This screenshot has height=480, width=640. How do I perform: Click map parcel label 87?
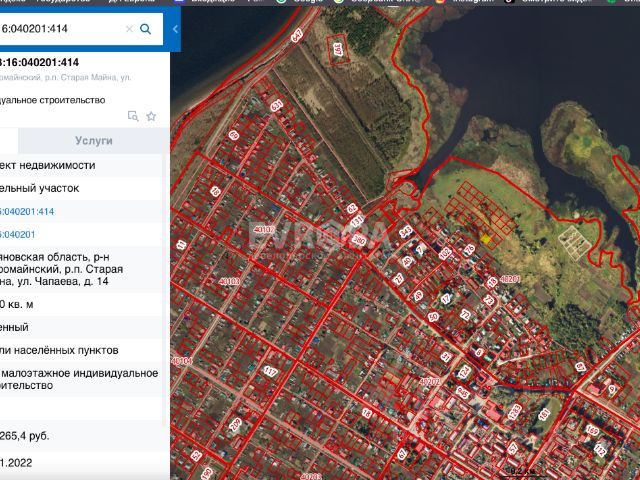click(580, 367)
